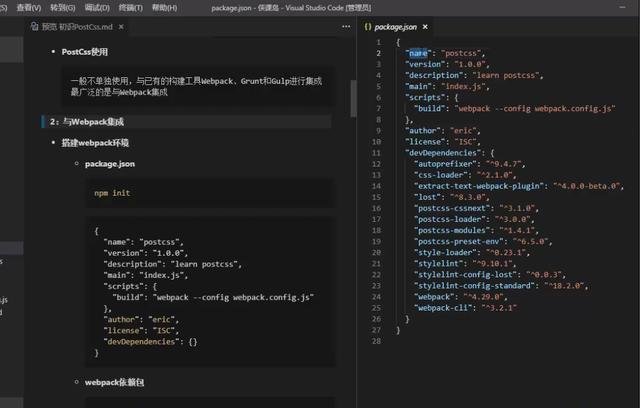
Task: Minimize the Visual Studio Code window
Action: (622, 7)
